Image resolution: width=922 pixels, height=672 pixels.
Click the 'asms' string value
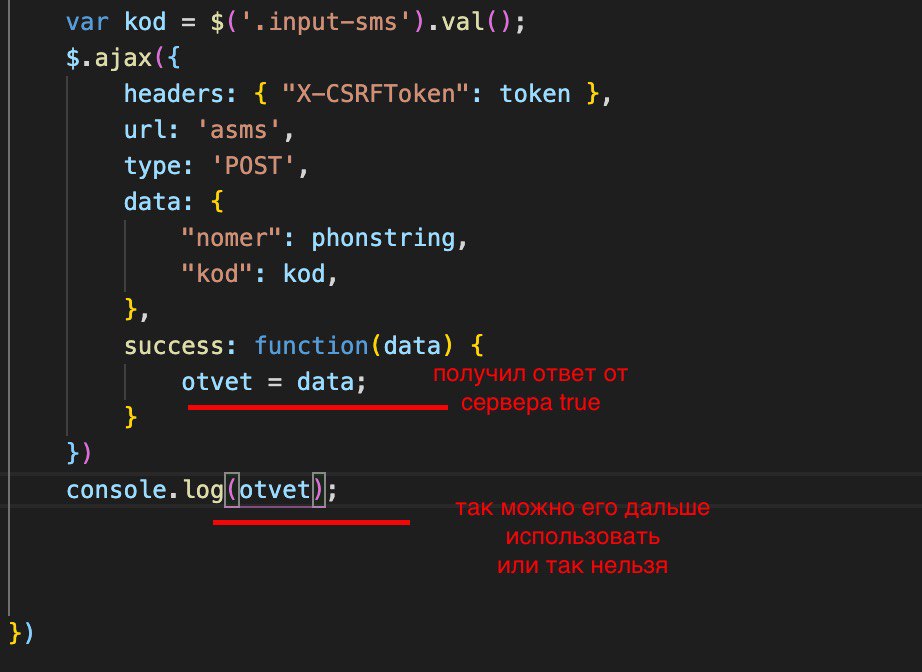tap(239, 130)
